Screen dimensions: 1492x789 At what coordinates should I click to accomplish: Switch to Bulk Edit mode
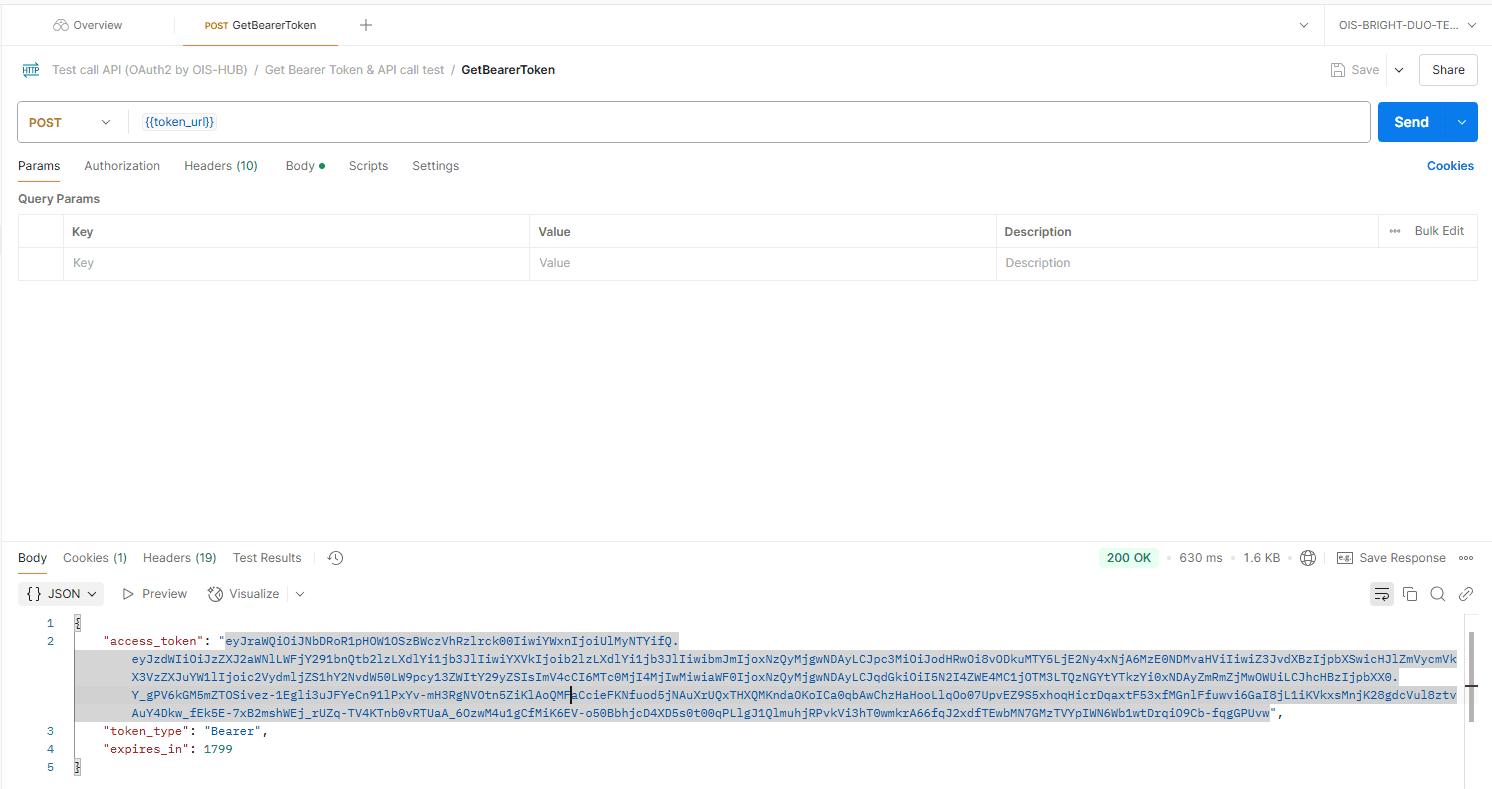coord(1439,231)
